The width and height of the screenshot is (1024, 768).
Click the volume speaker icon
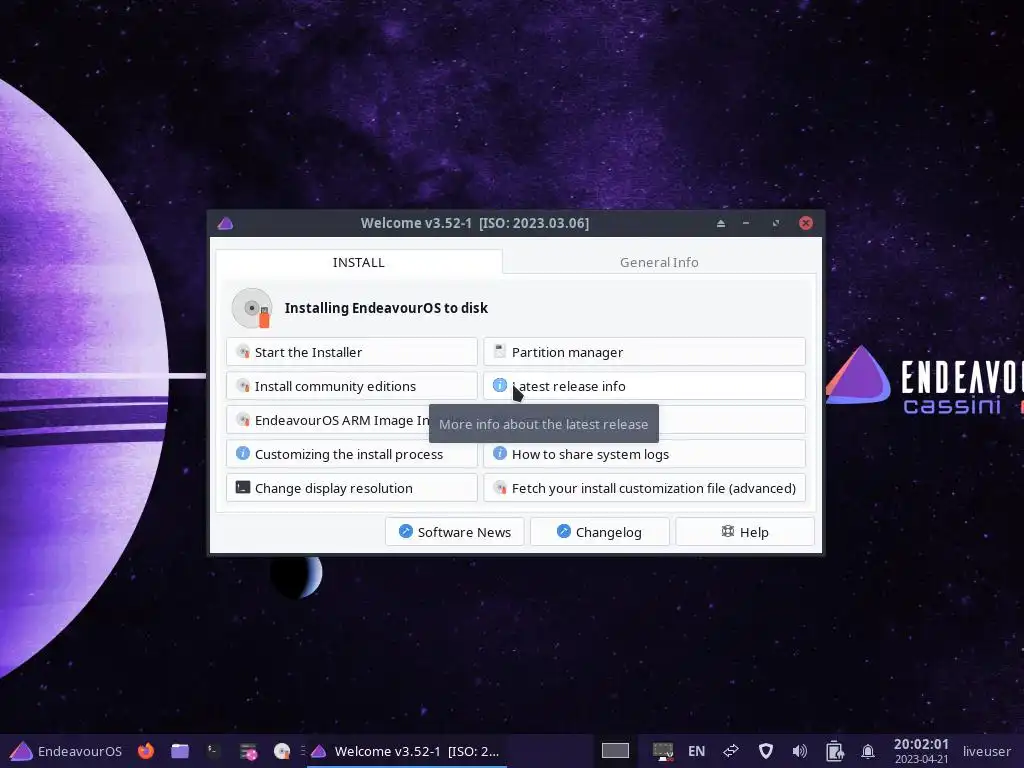(x=799, y=751)
